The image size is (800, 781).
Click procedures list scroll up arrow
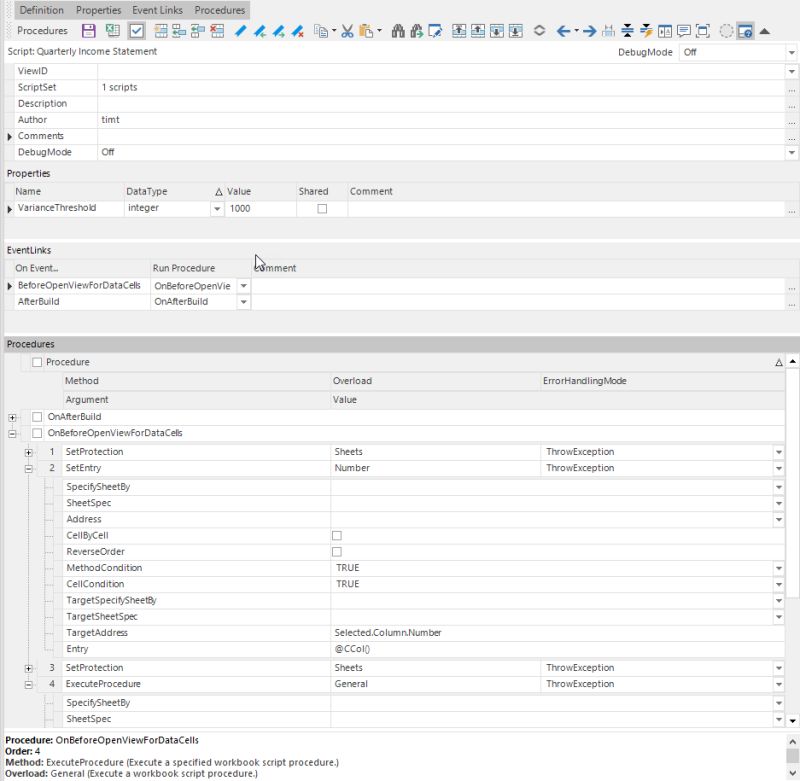tap(792, 361)
